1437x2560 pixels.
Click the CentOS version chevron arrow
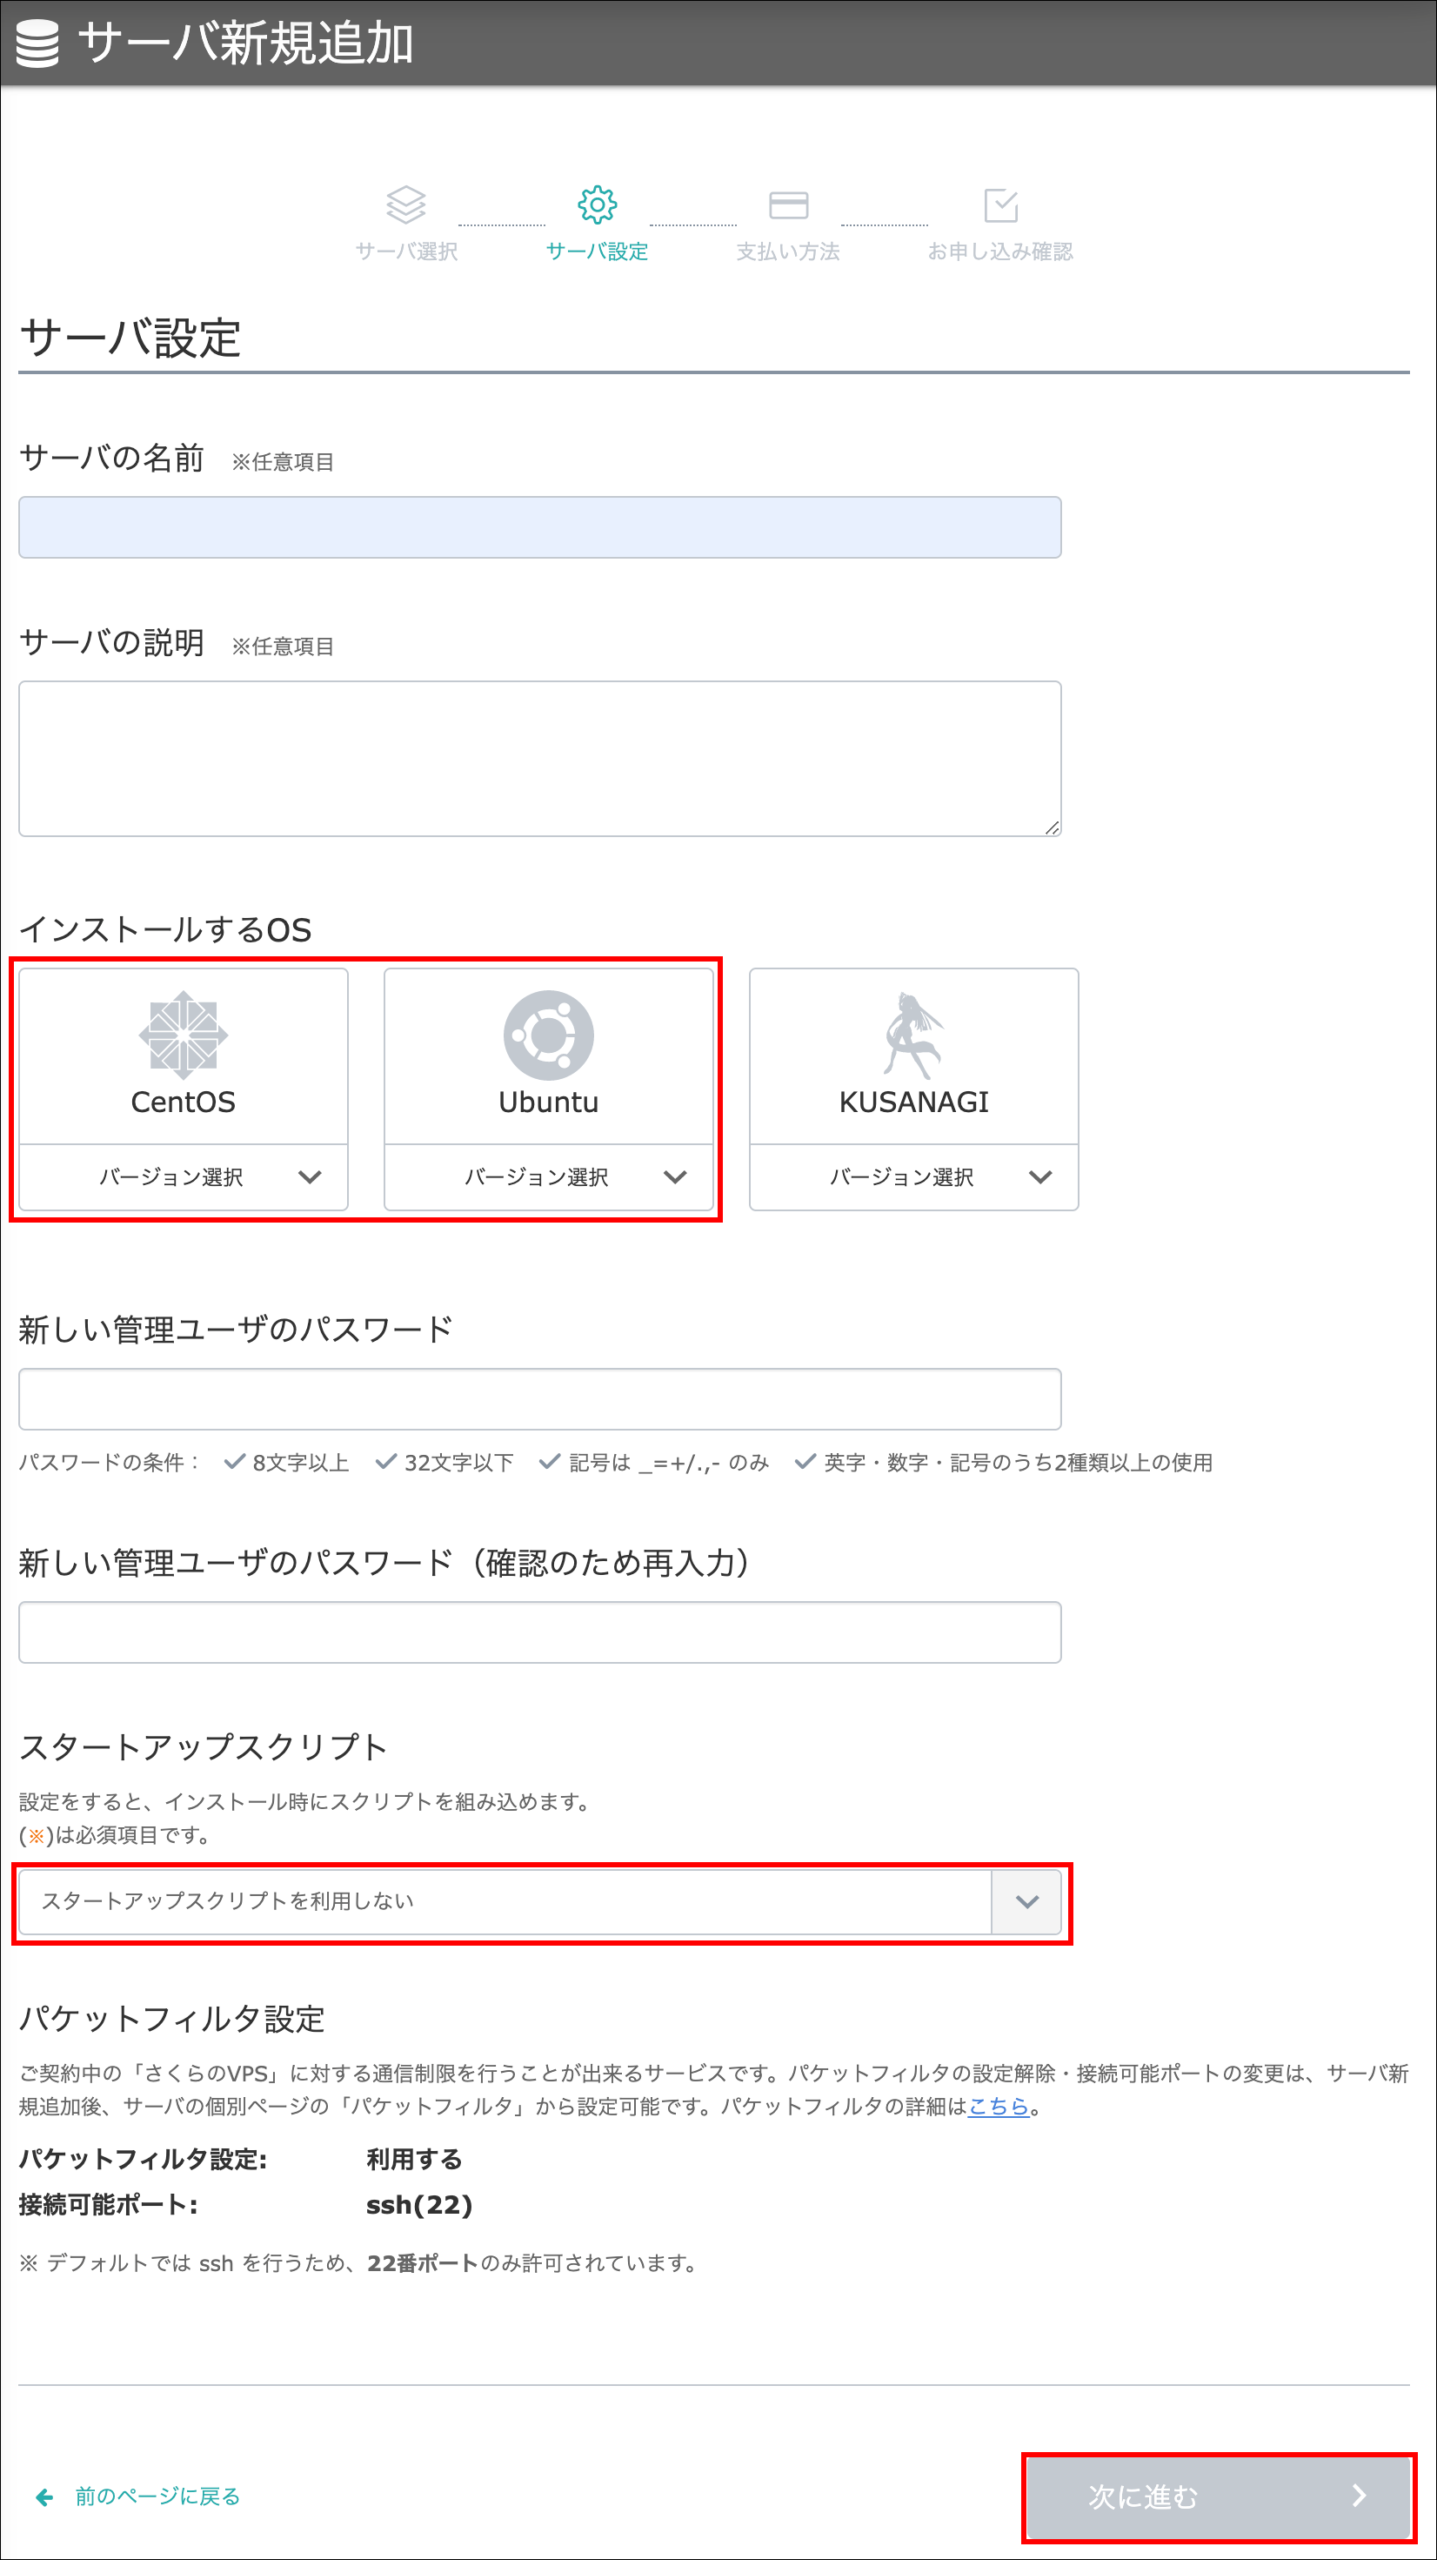pos(310,1177)
